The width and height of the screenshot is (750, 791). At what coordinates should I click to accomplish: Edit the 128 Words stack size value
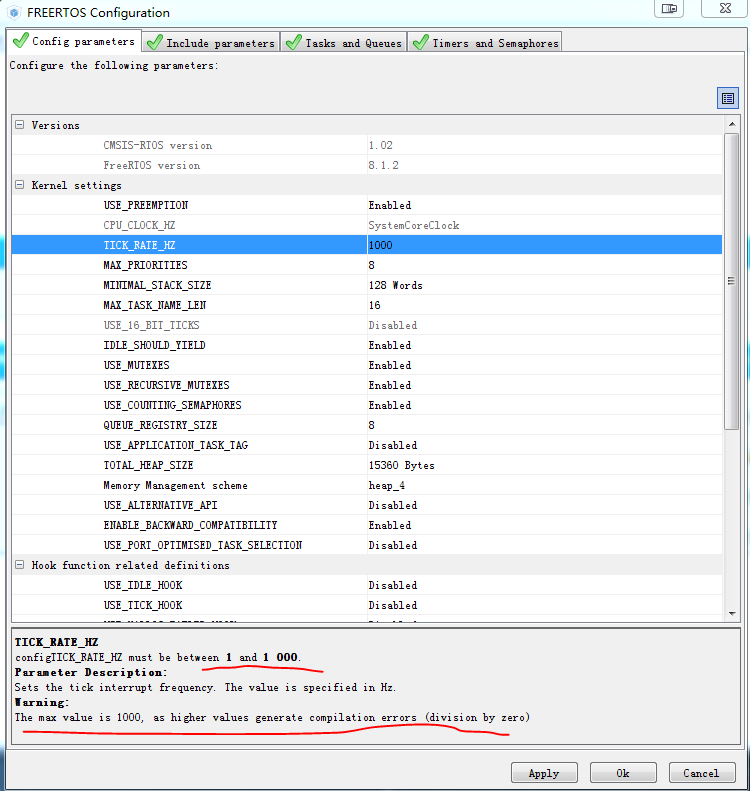point(545,286)
